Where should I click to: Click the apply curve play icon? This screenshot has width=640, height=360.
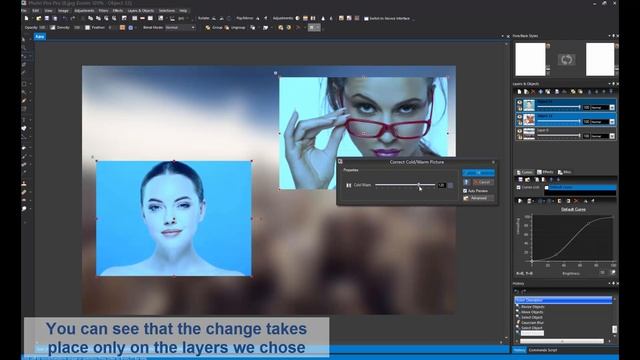coord(520,201)
